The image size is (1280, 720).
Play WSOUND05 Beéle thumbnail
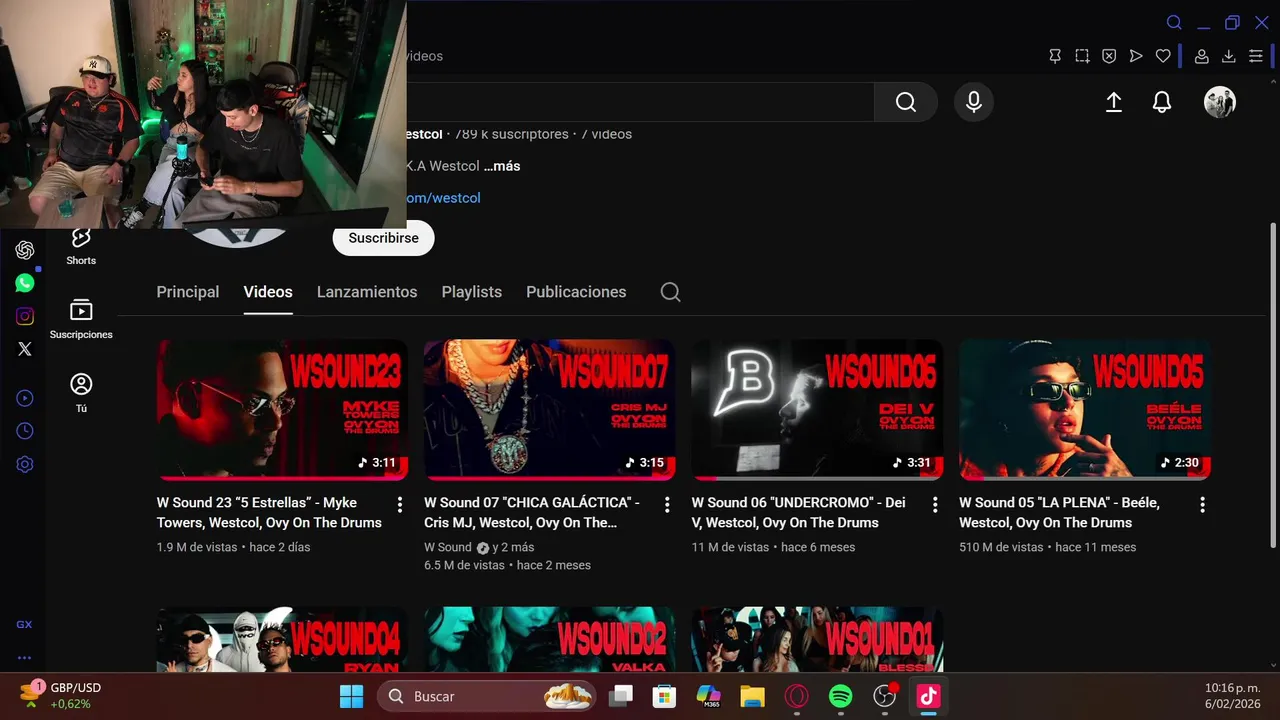coord(1084,410)
